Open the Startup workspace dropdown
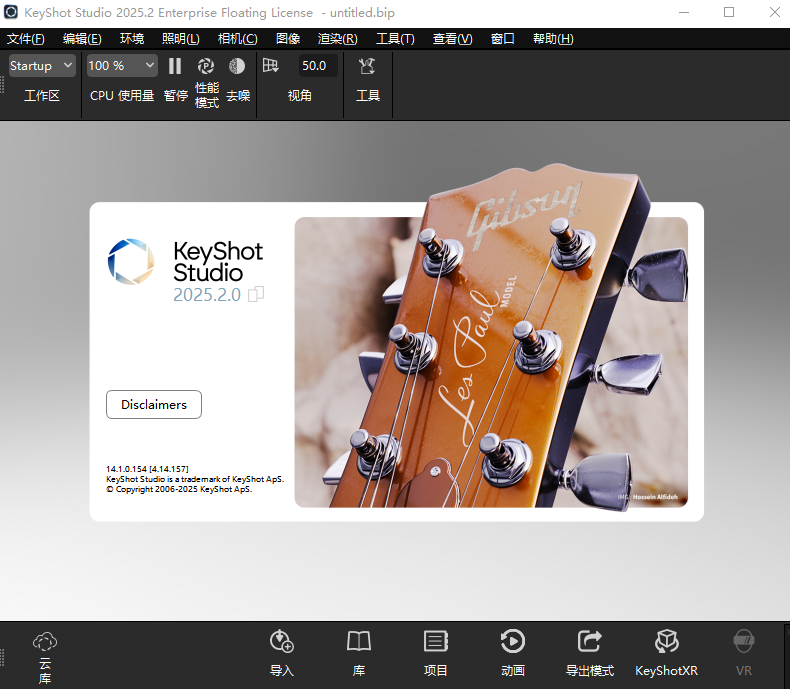The image size is (790, 689). pyautogui.click(x=42, y=65)
